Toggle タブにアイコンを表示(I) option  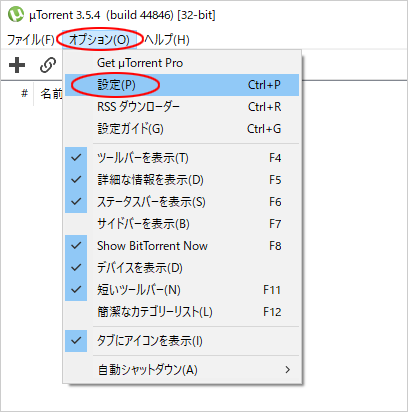pos(182,341)
